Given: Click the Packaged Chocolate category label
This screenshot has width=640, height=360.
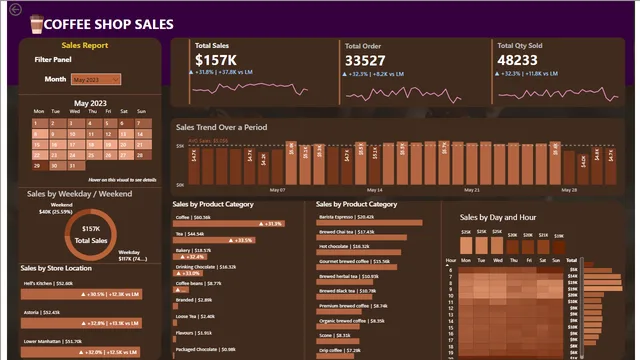Looking at the screenshot, I should point(206,349).
